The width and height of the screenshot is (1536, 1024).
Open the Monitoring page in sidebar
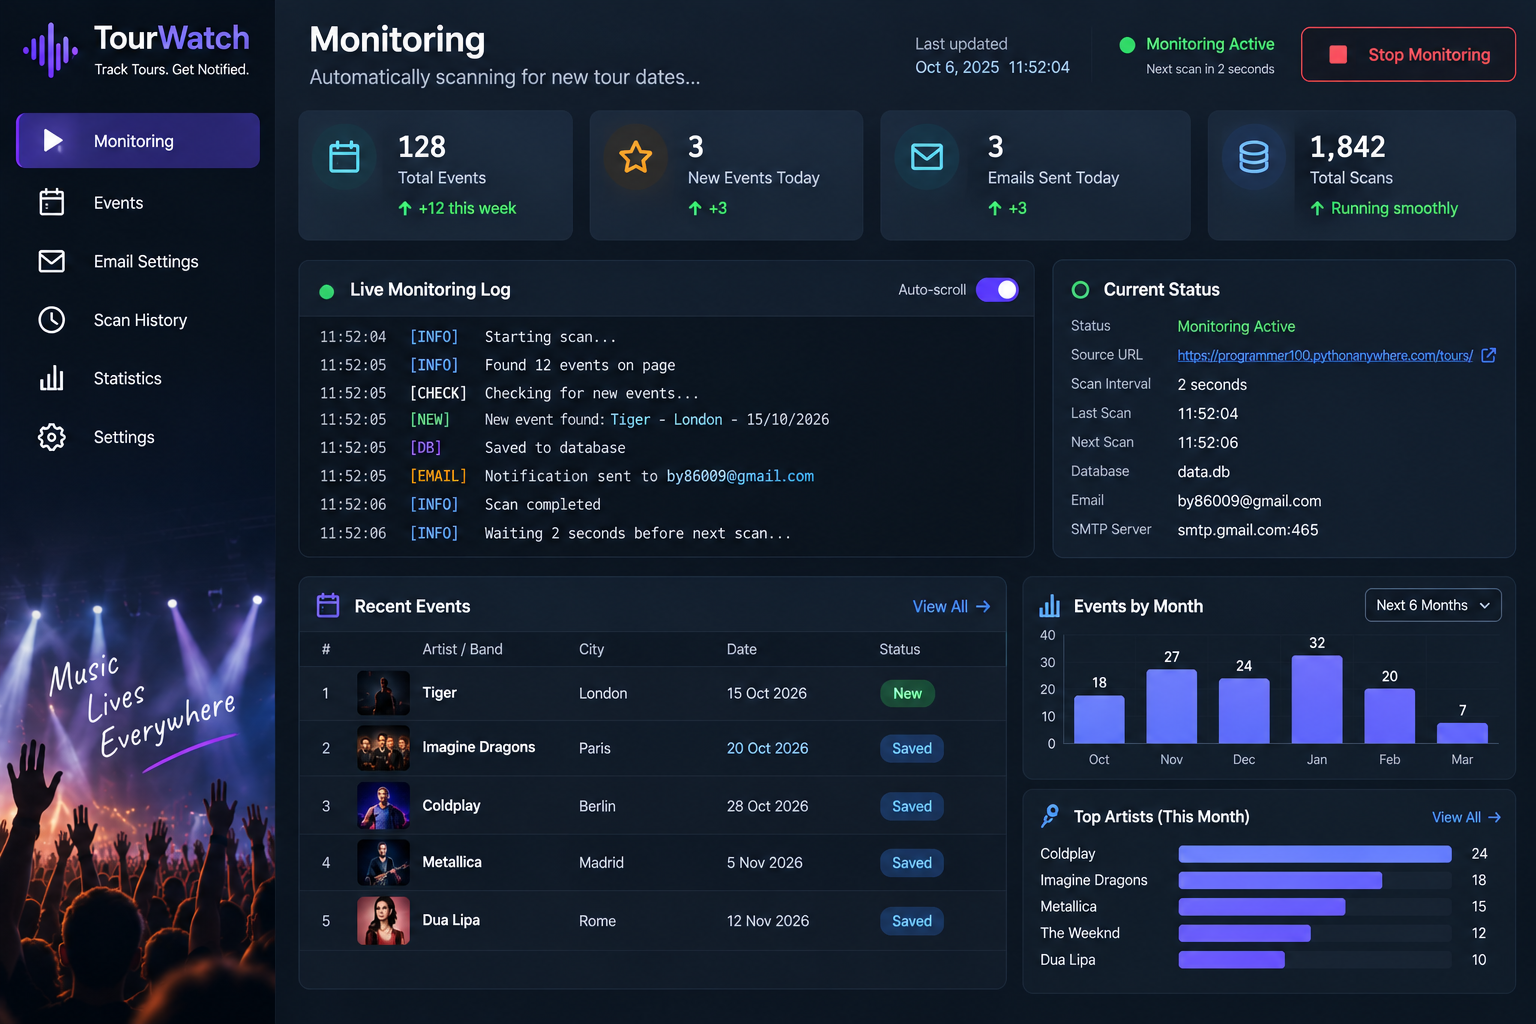tap(138, 140)
